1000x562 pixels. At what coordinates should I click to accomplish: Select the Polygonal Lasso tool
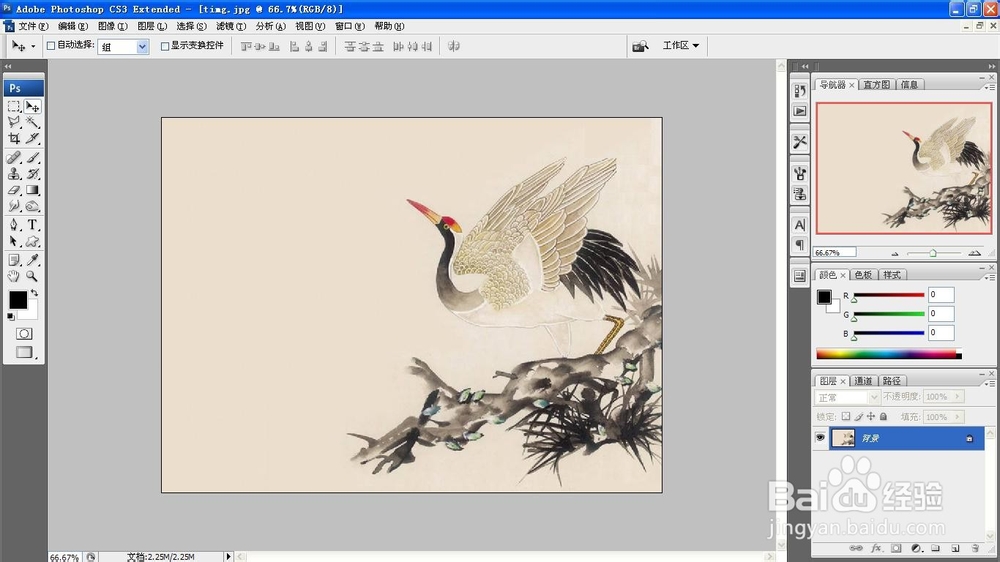pyautogui.click(x=14, y=122)
